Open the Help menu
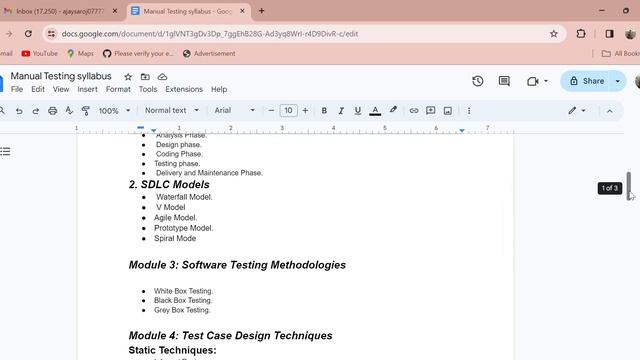 click(219, 89)
